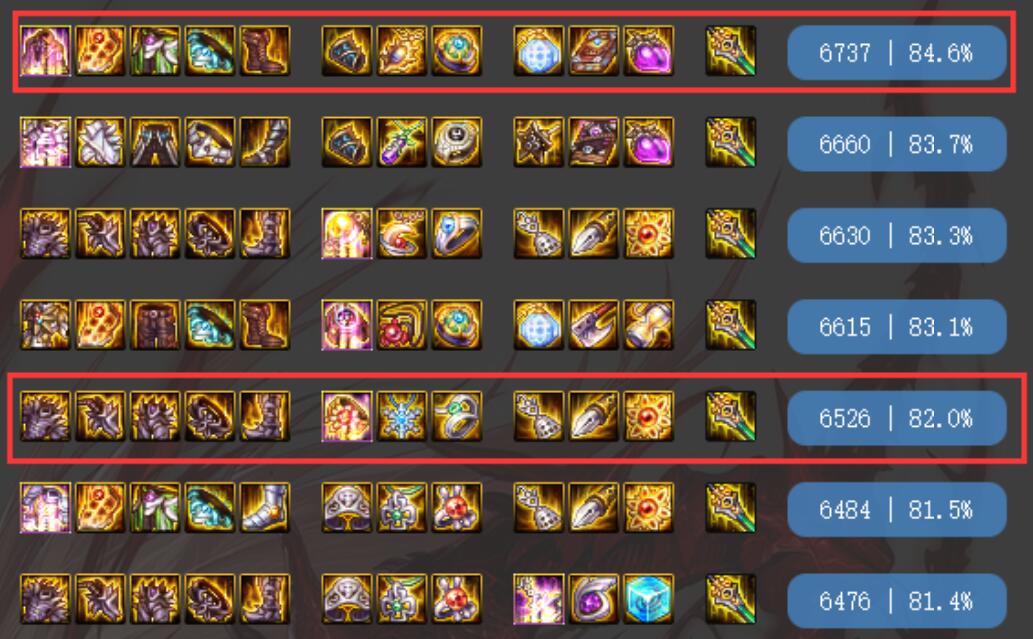Click the 6484 | 81.5% result button
1033x639 pixels.
pyautogui.click(x=897, y=509)
